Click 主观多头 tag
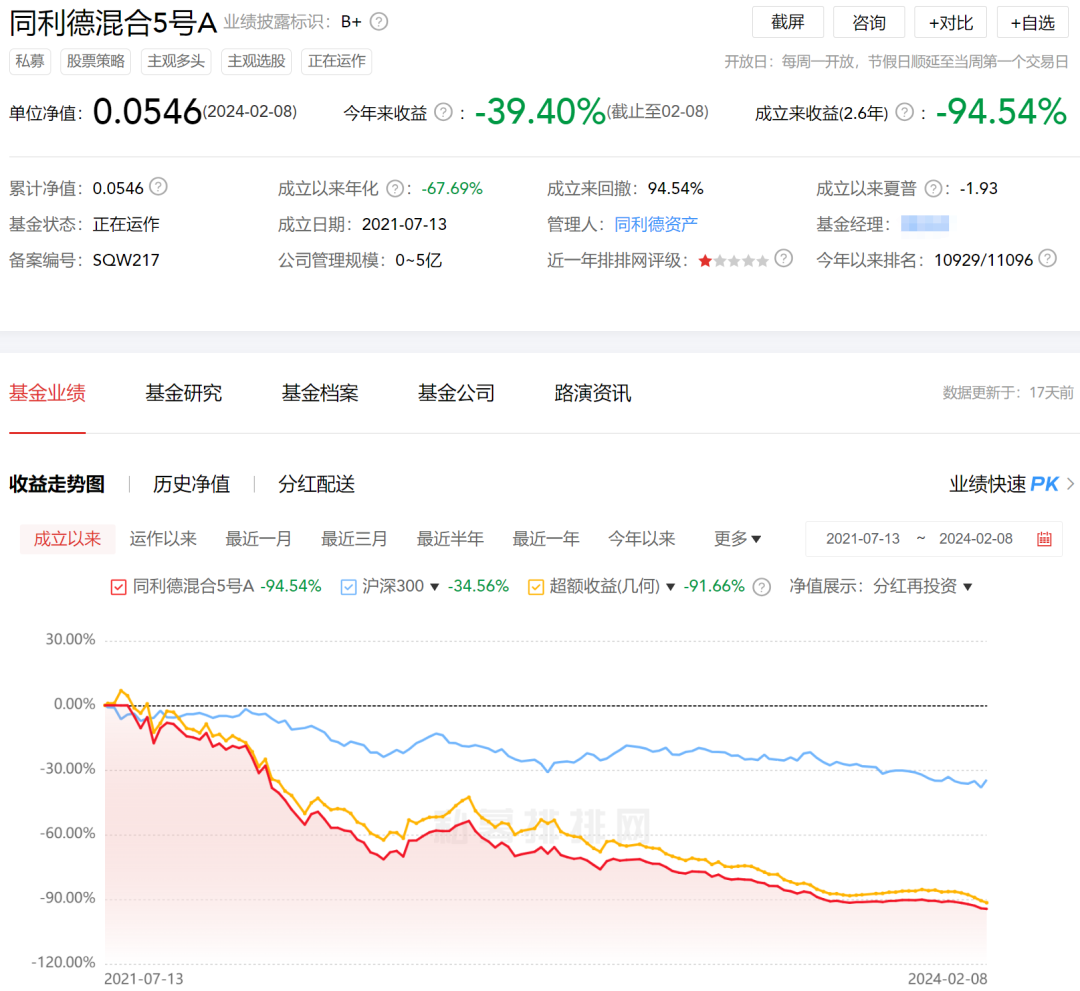This screenshot has width=1080, height=991. click(176, 61)
